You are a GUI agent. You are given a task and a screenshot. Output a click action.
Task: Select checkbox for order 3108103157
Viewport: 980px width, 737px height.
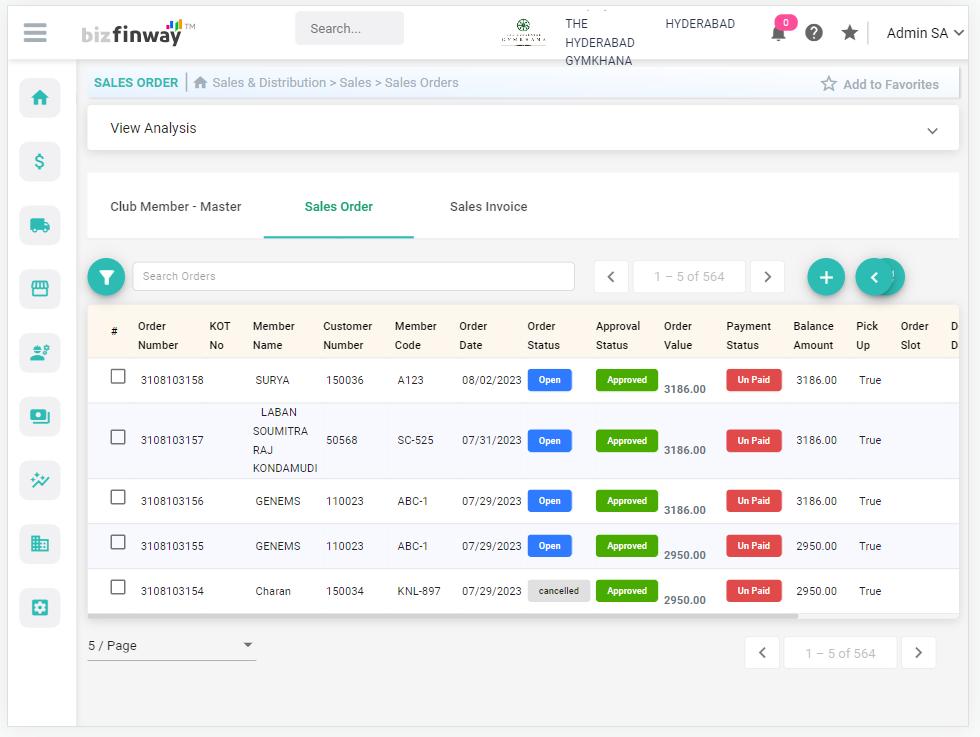point(118,437)
